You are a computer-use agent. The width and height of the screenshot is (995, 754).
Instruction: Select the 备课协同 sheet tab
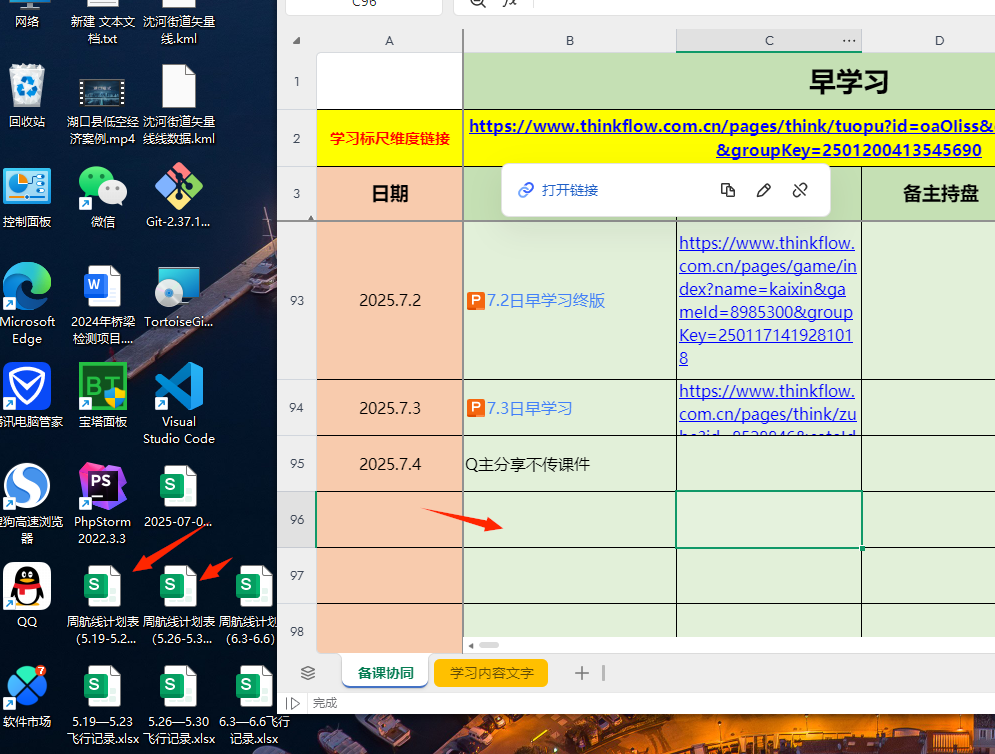[x=385, y=673]
